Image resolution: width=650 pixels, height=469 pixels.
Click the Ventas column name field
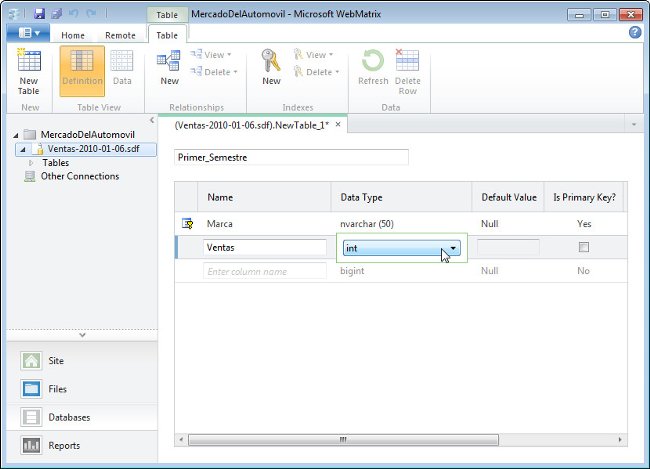(x=265, y=248)
